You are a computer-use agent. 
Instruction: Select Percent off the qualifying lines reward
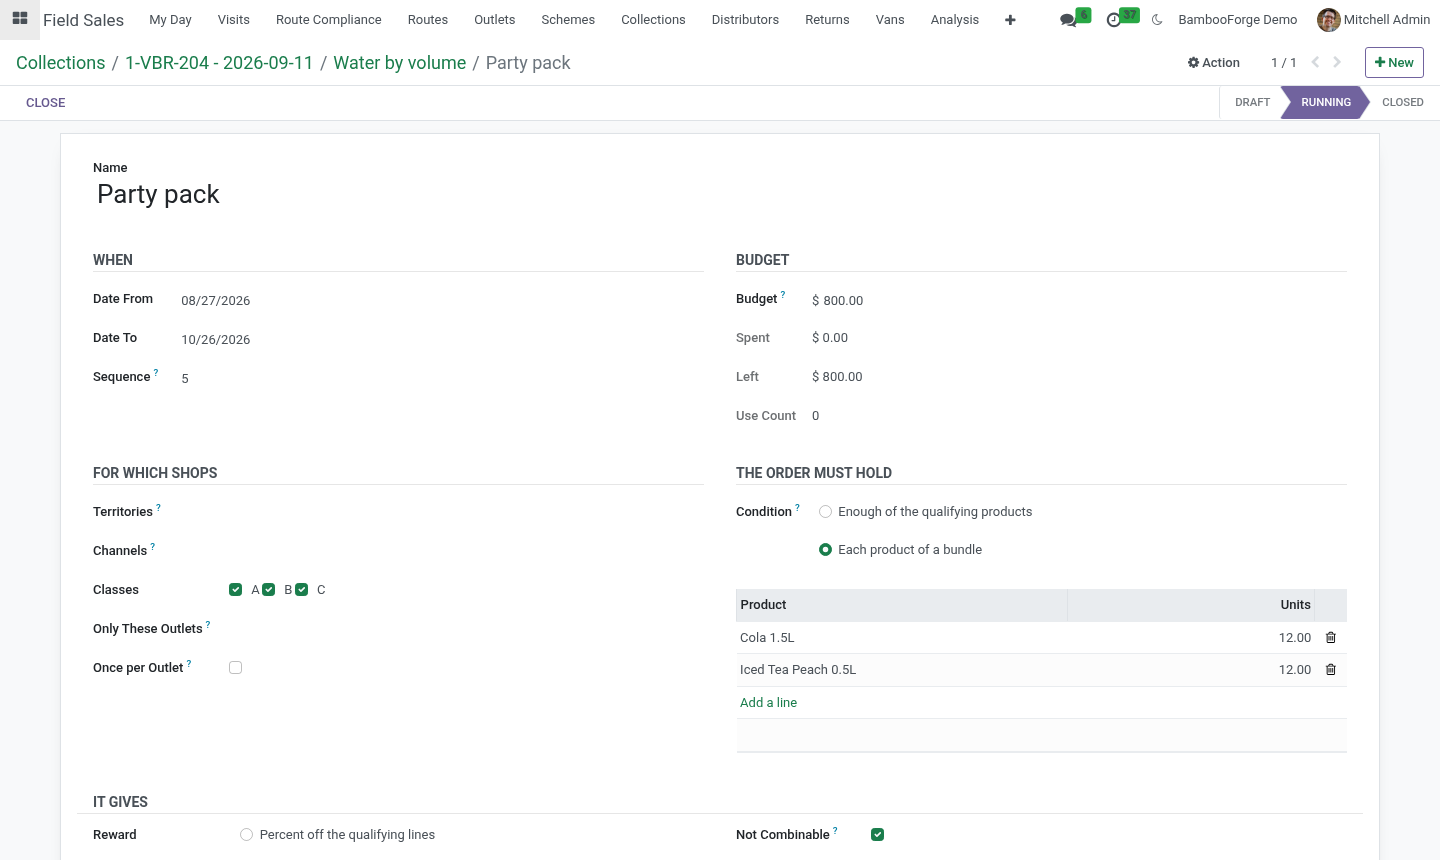pos(247,835)
